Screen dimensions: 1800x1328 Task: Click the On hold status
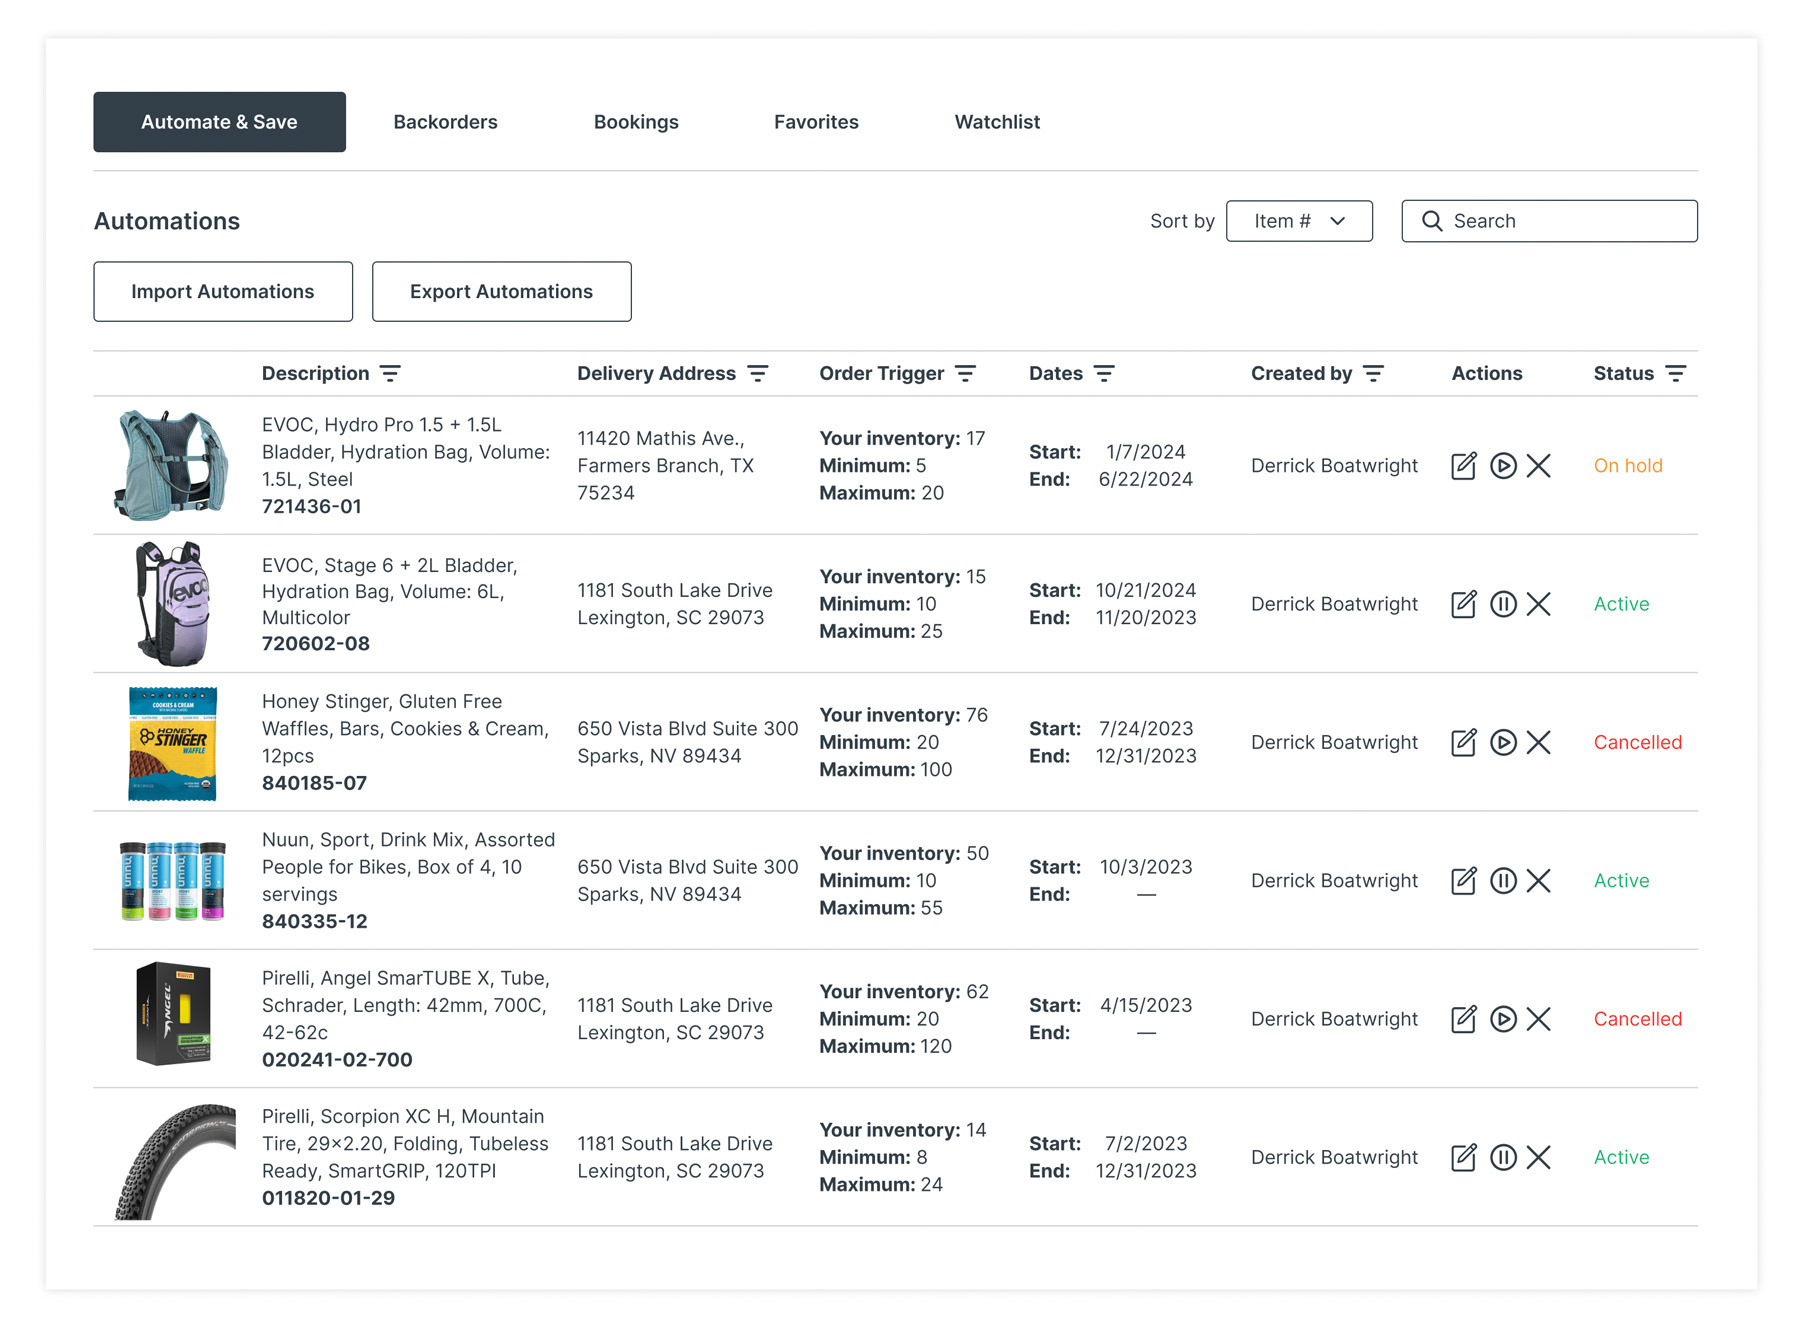pos(1628,466)
